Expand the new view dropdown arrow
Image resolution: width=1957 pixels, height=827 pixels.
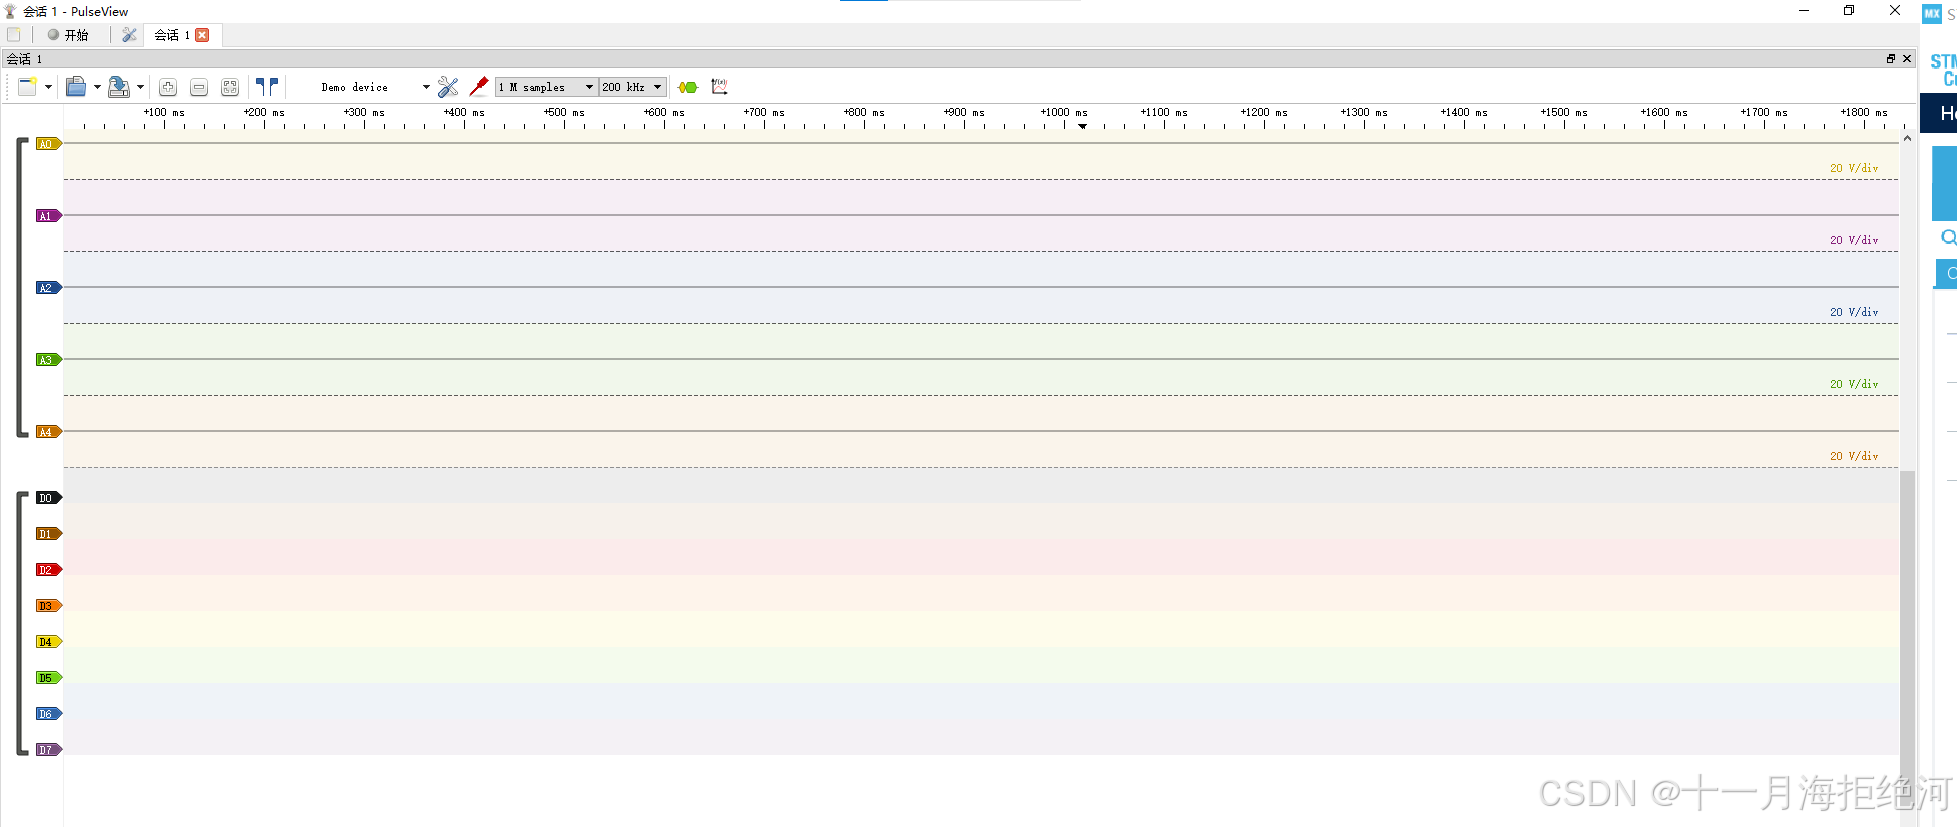pyautogui.click(x=48, y=87)
